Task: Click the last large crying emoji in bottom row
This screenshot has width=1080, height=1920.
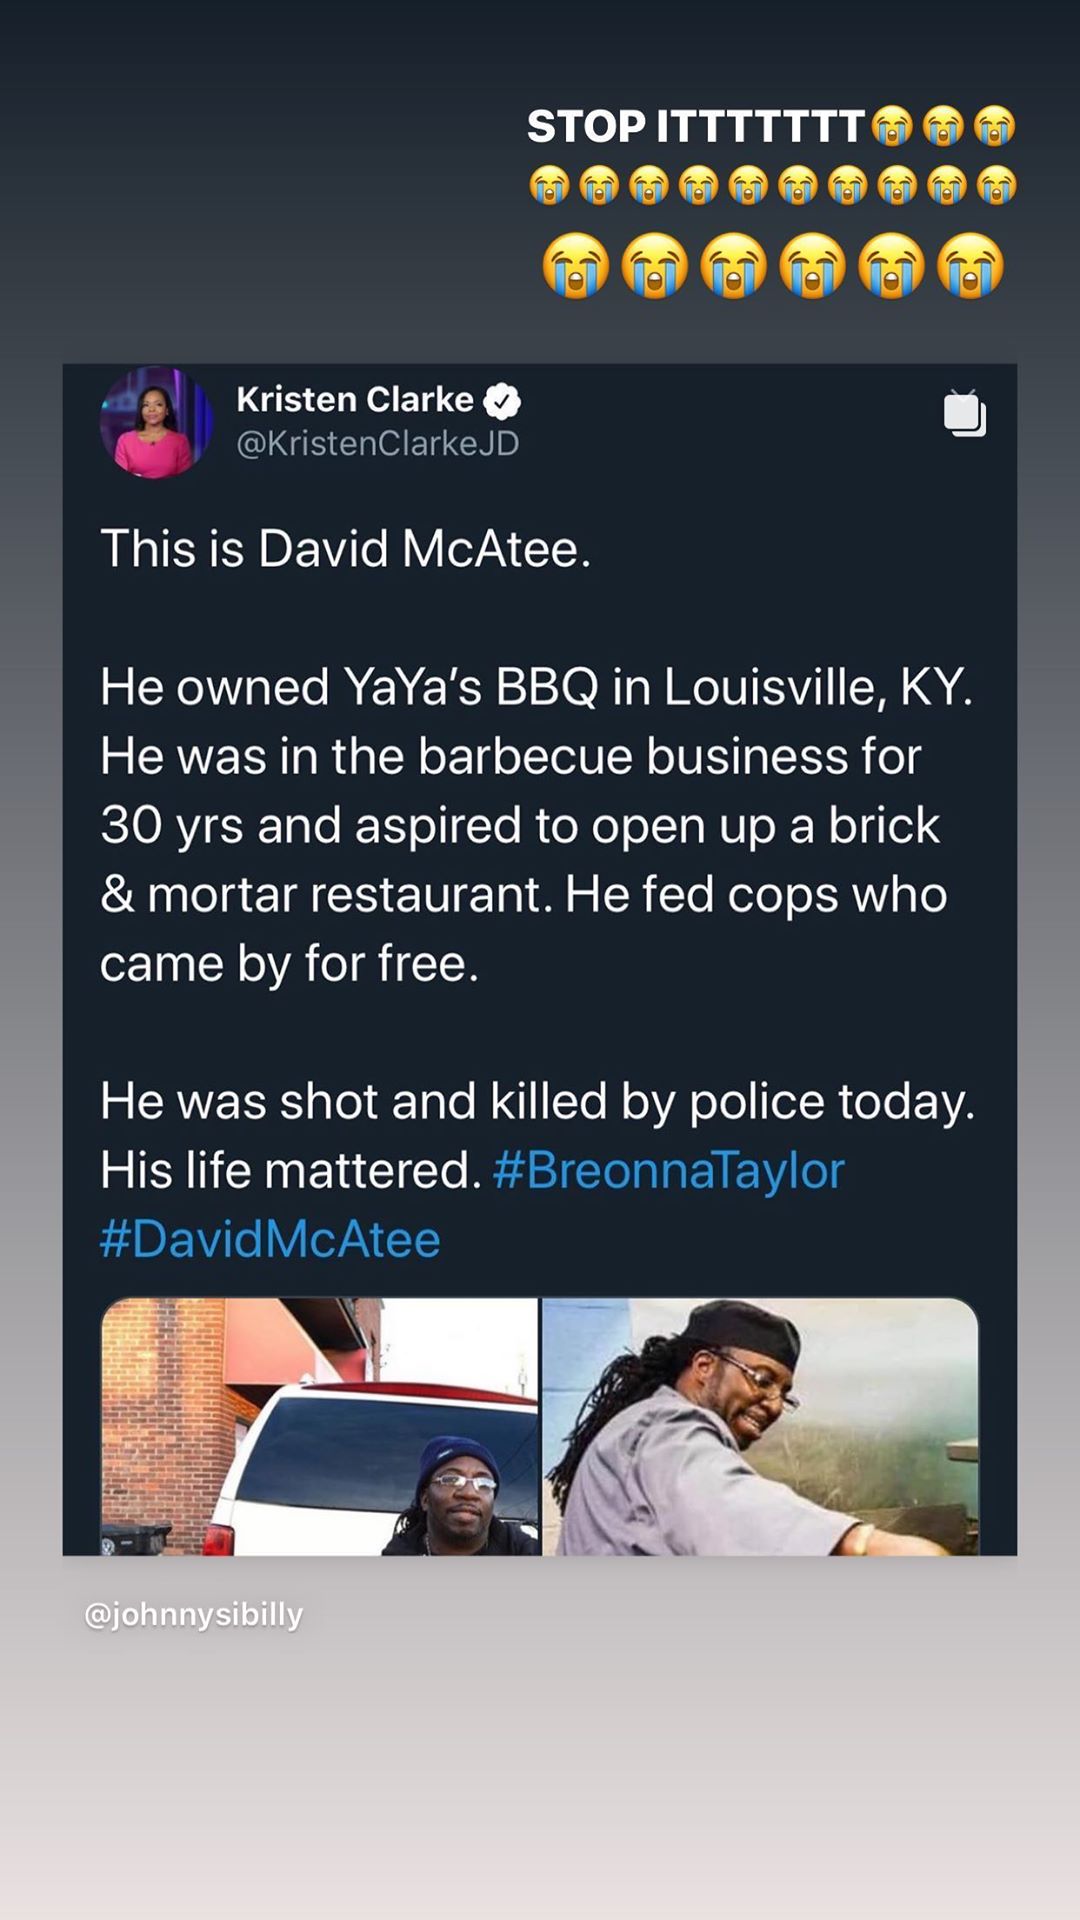Action: tap(970, 267)
